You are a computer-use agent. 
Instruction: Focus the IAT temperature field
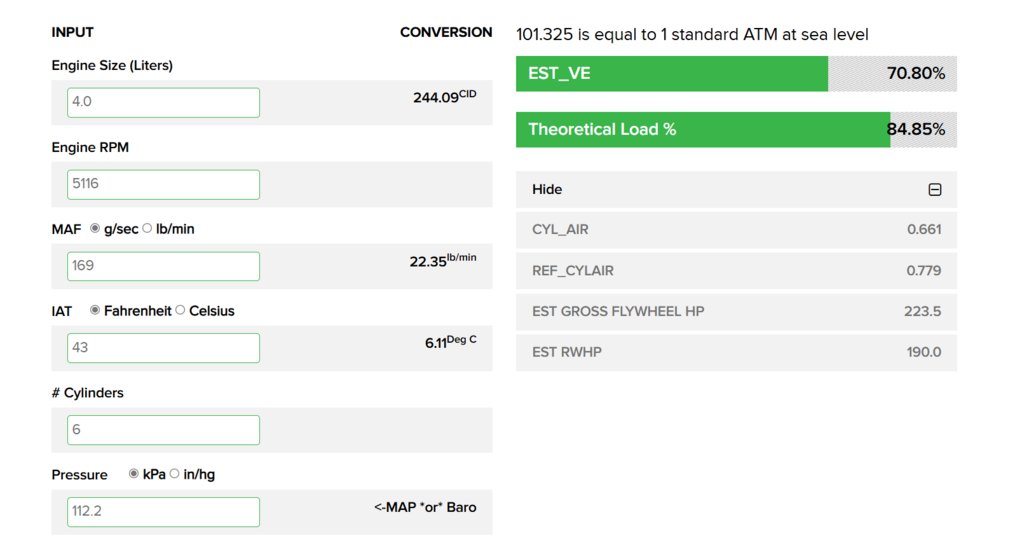[x=163, y=348]
